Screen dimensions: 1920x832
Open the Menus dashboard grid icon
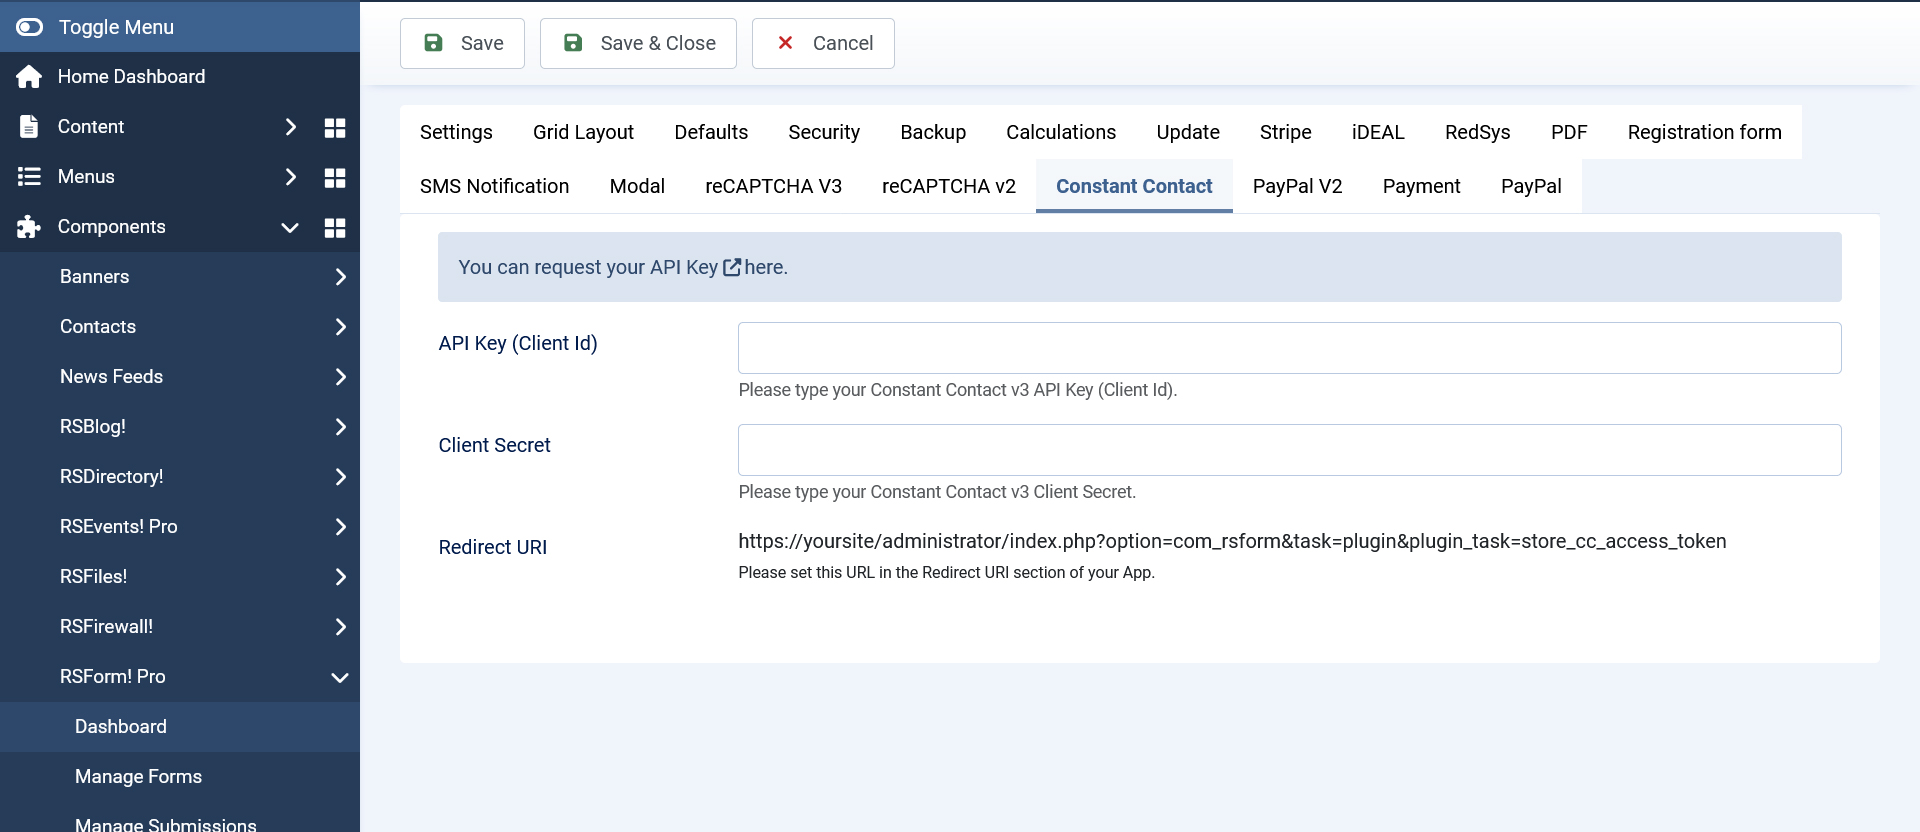(335, 177)
